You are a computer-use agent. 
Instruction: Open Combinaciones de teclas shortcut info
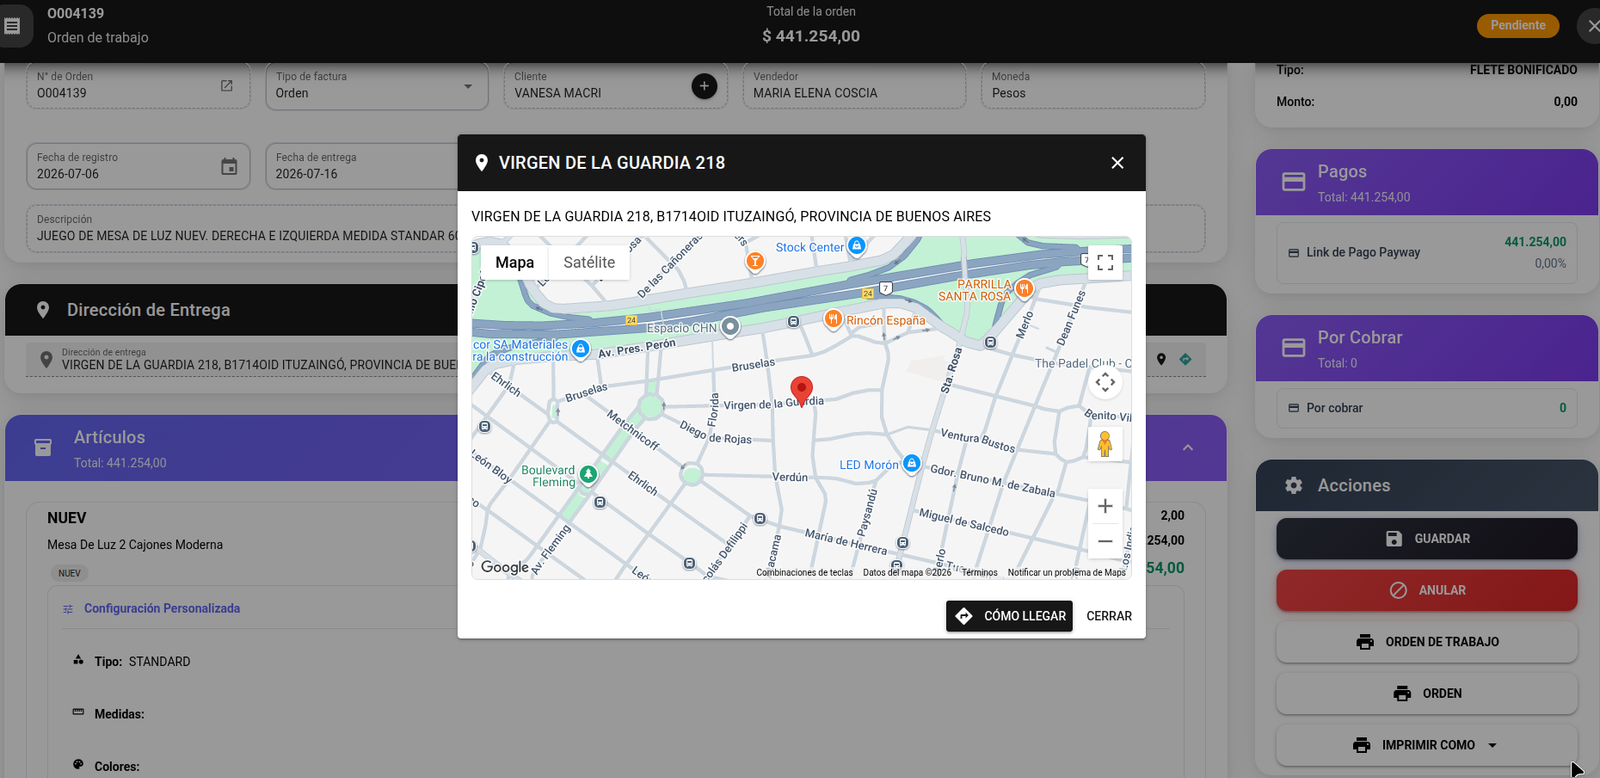[804, 573]
